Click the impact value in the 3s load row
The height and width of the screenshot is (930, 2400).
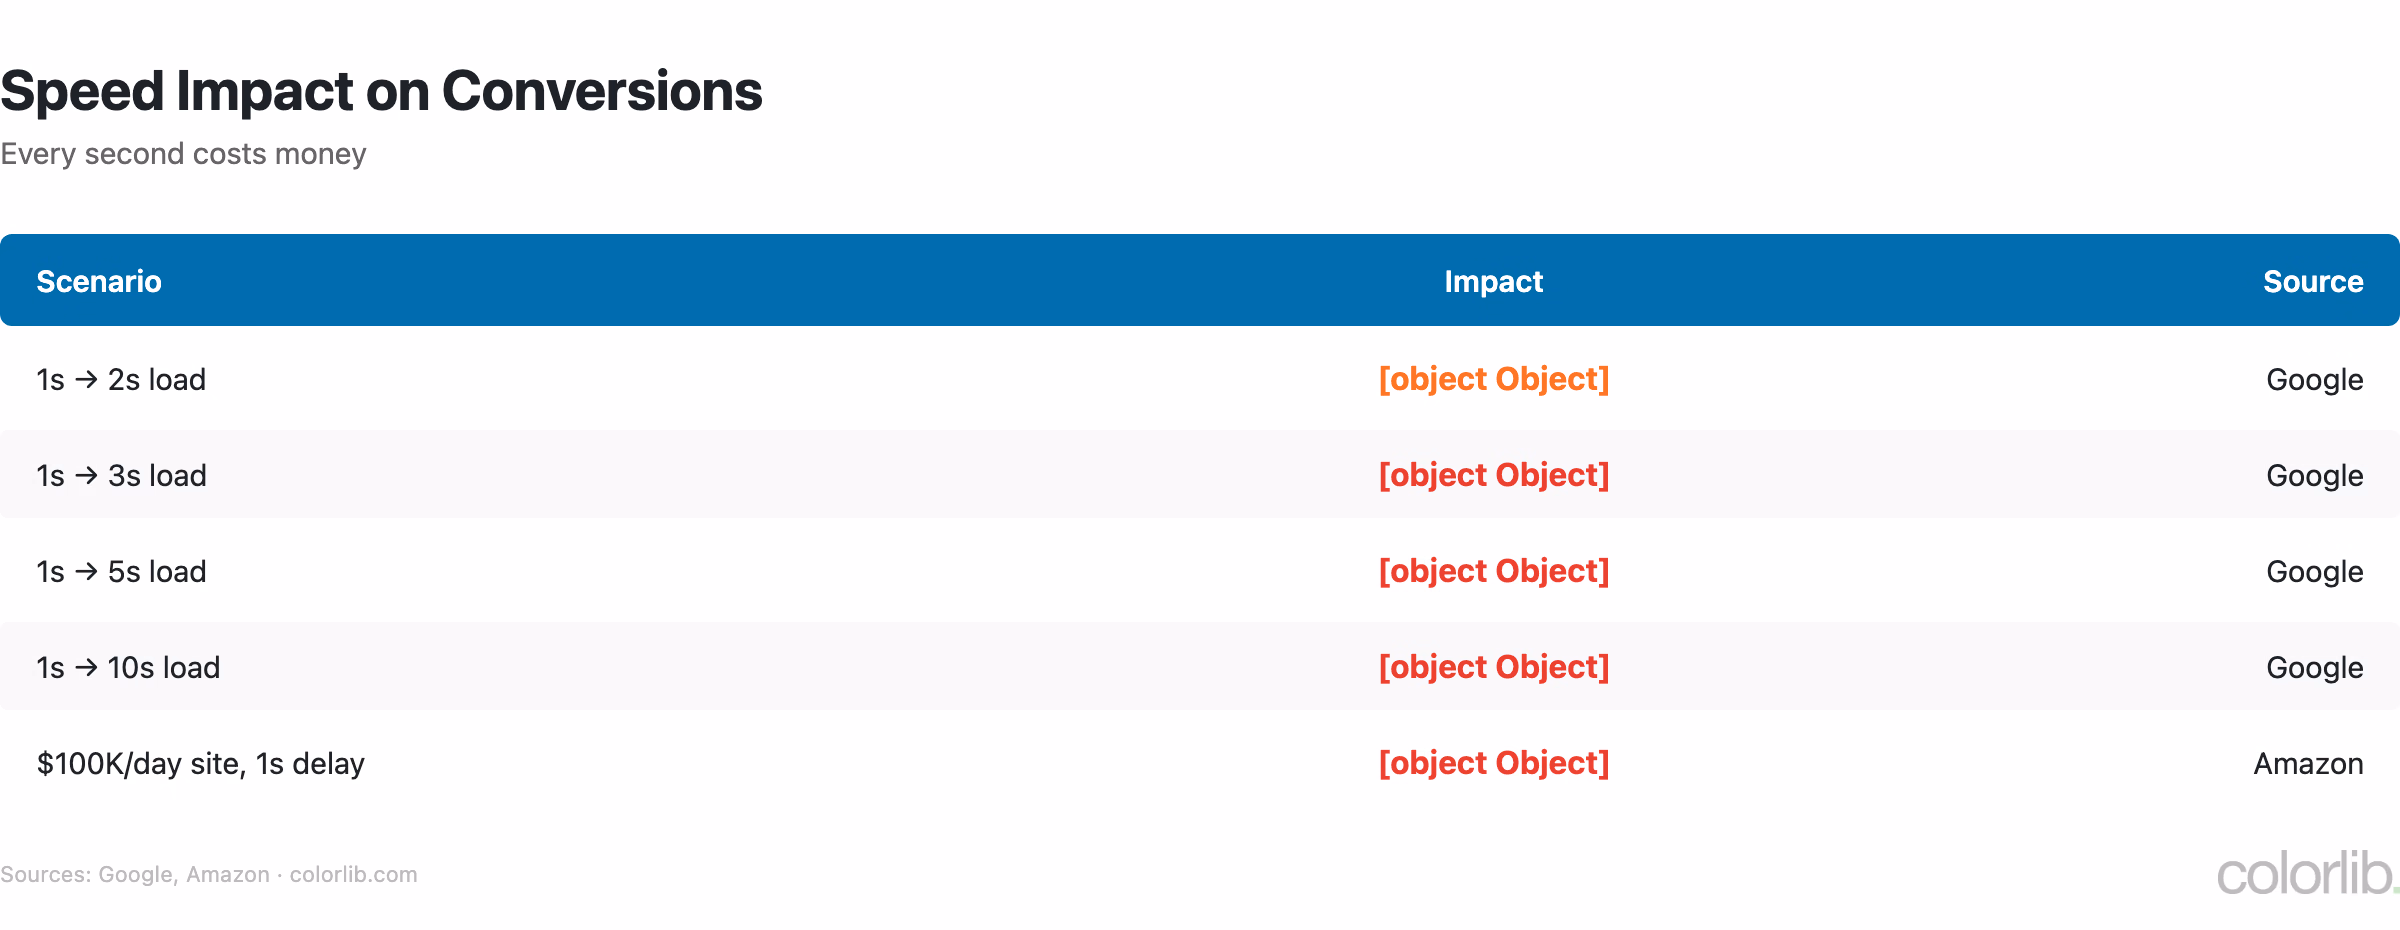tap(1493, 475)
